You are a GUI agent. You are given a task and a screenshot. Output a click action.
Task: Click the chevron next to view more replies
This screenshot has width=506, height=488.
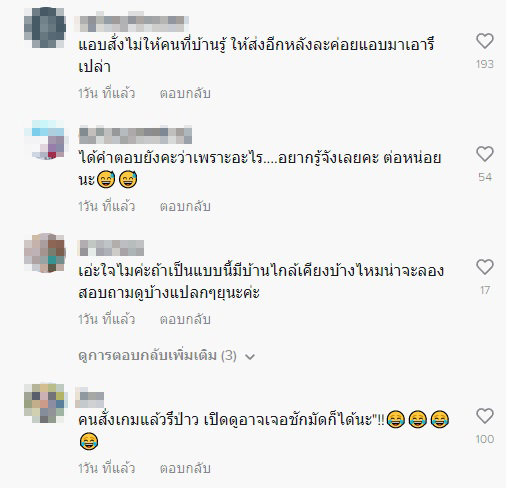pos(250,357)
